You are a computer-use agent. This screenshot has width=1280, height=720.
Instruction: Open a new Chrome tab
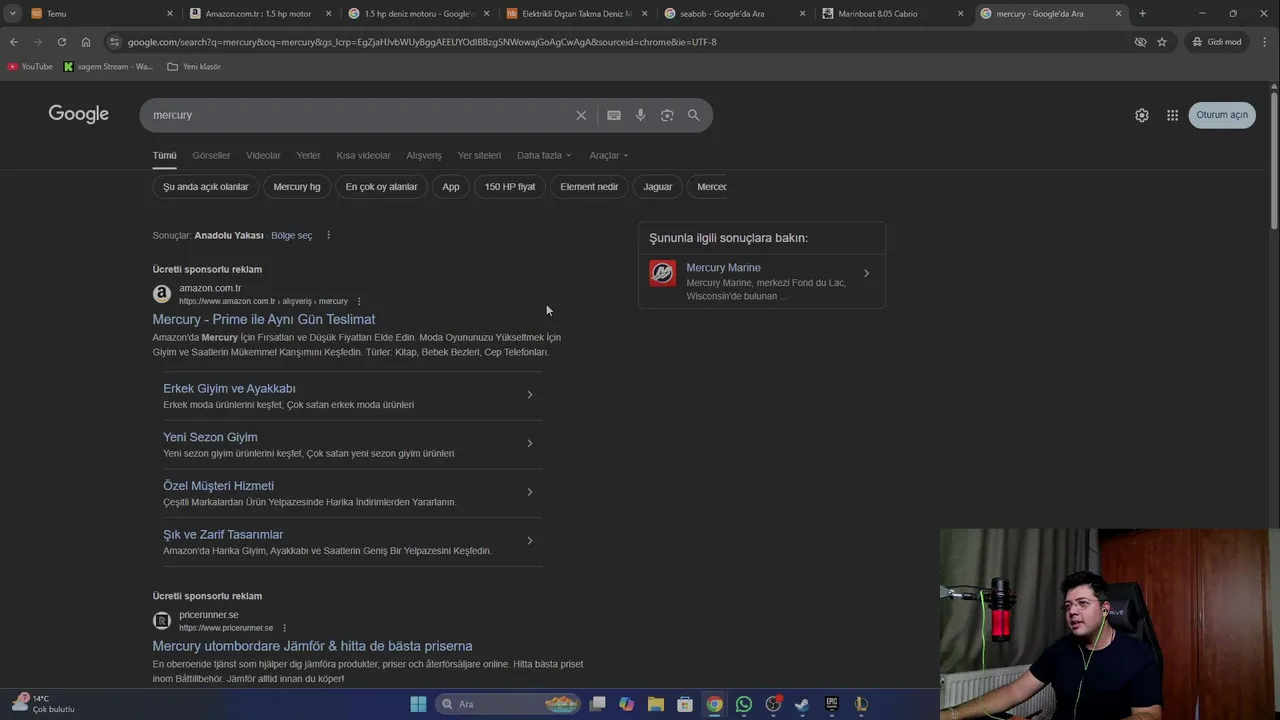point(1142,14)
